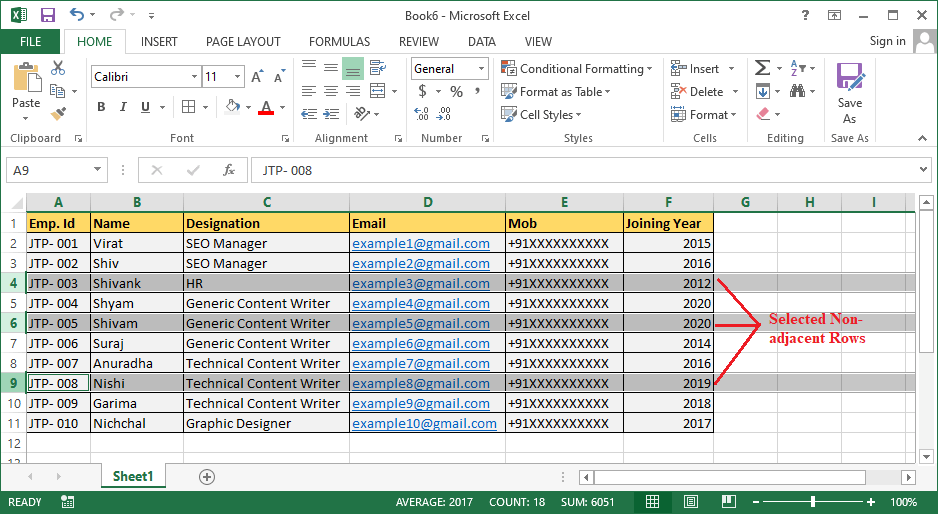
Task: Switch to the REVIEW tab
Action: (x=419, y=41)
